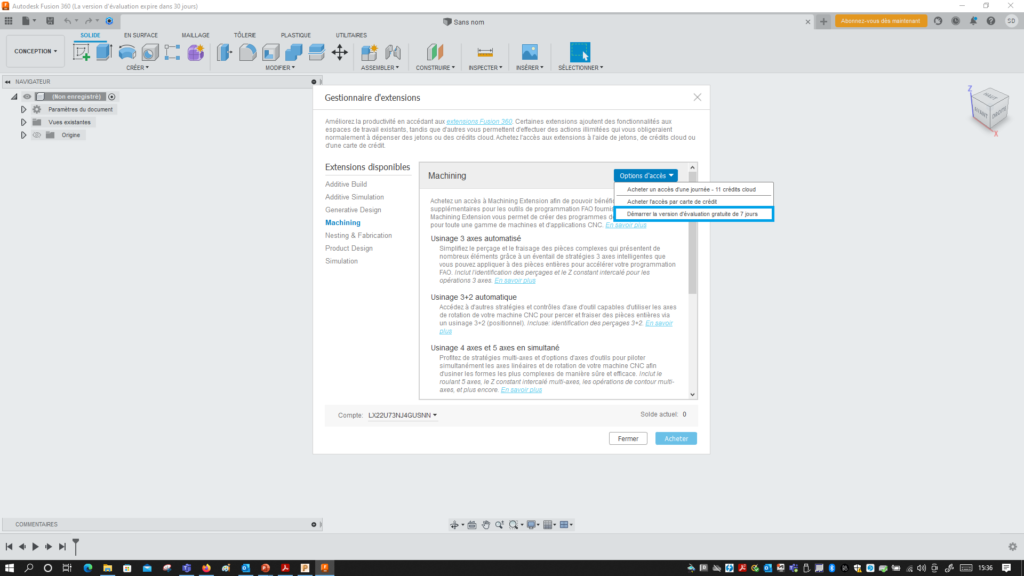
Task: Open the ASSEMBLER dropdown menu
Action: (x=379, y=67)
